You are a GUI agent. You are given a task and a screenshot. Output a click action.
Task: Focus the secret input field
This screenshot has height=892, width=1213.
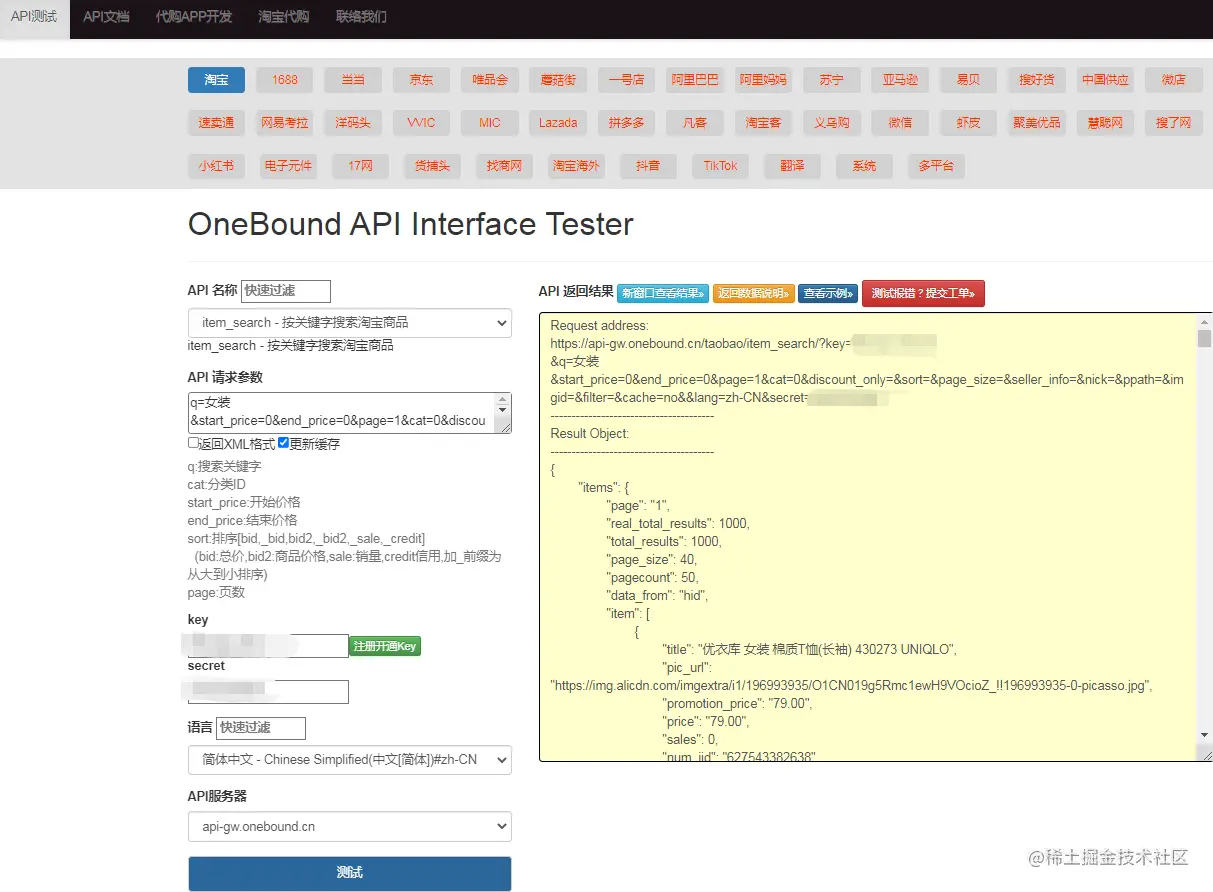point(268,692)
